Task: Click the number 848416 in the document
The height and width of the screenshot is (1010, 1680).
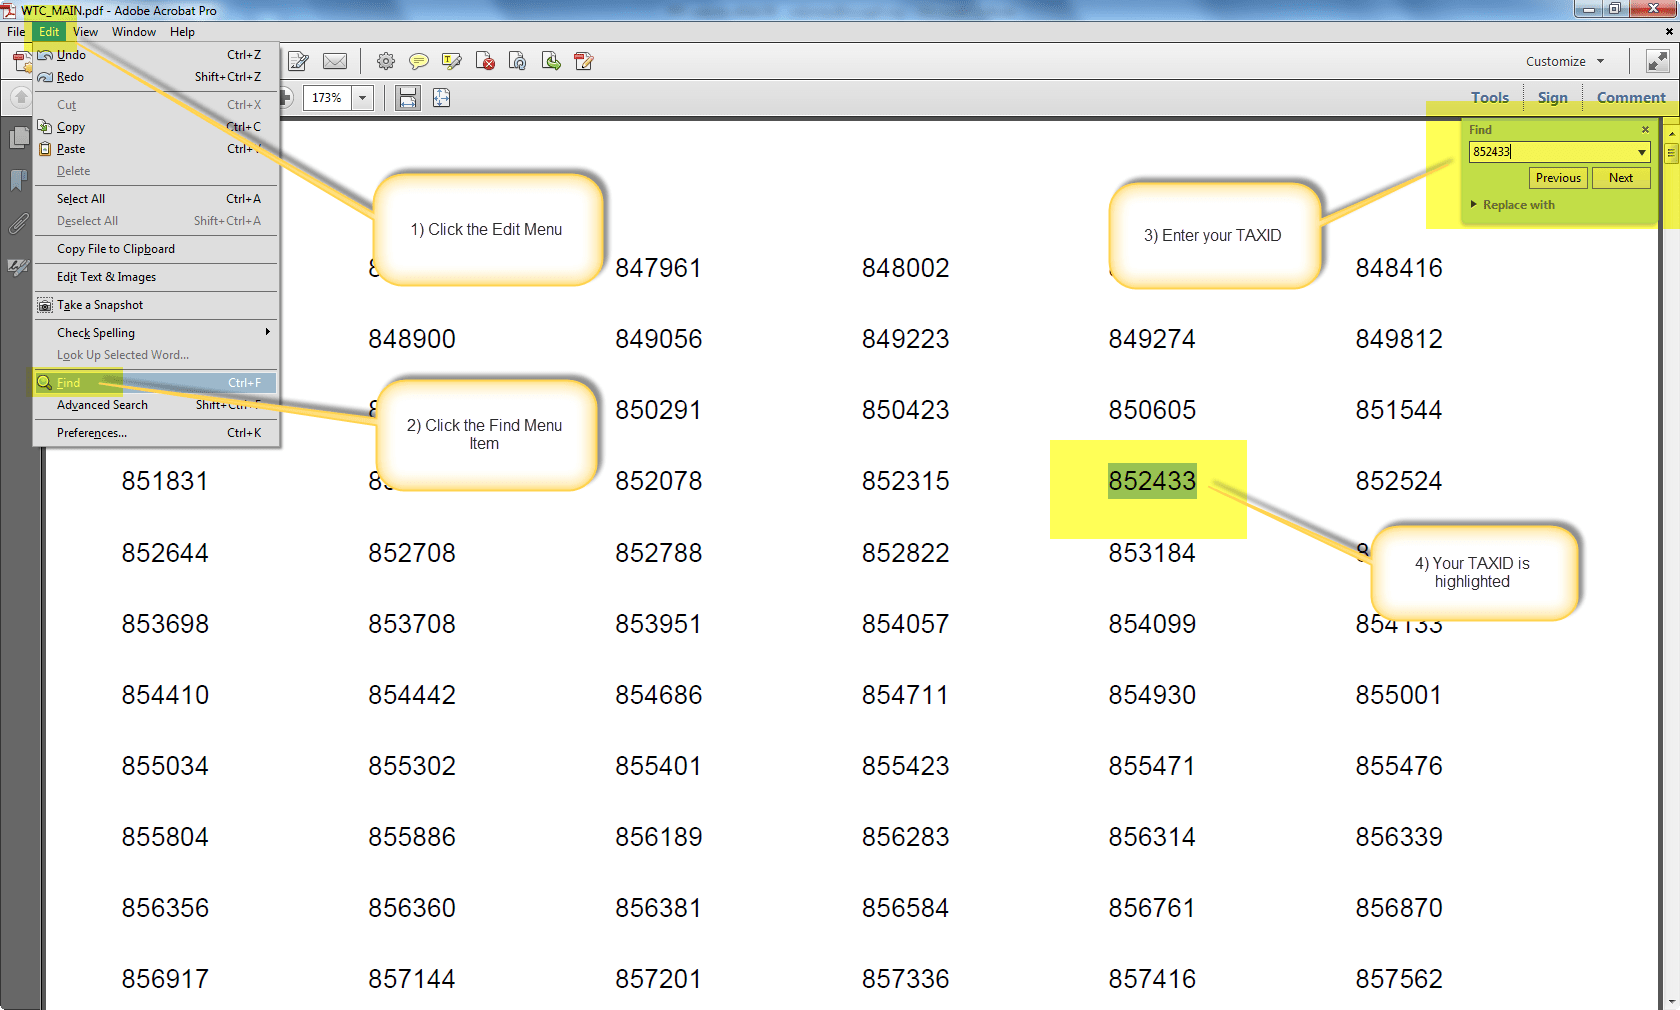Action: (1399, 268)
